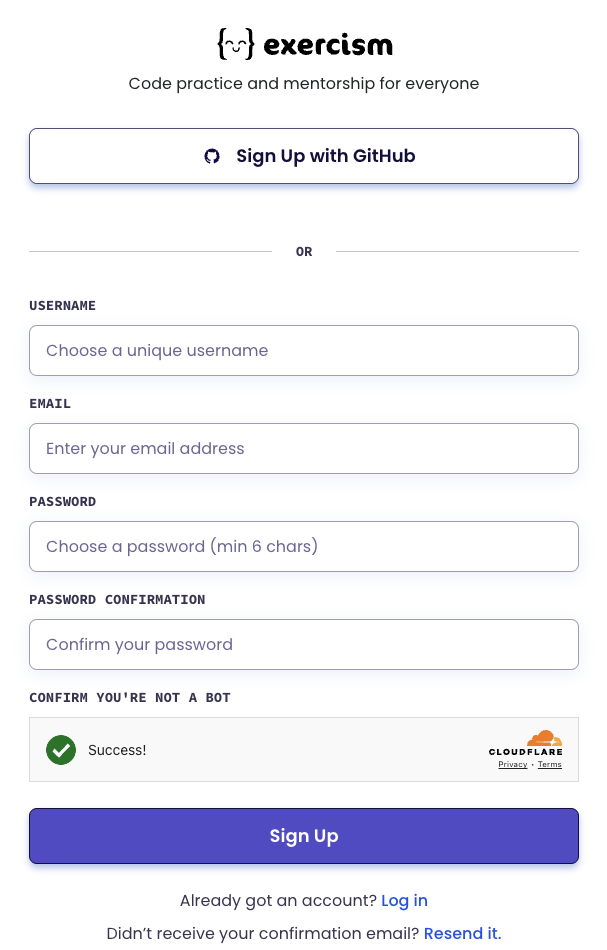607x950 pixels.
Task: Click the OR divider text
Action: (x=304, y=251)
